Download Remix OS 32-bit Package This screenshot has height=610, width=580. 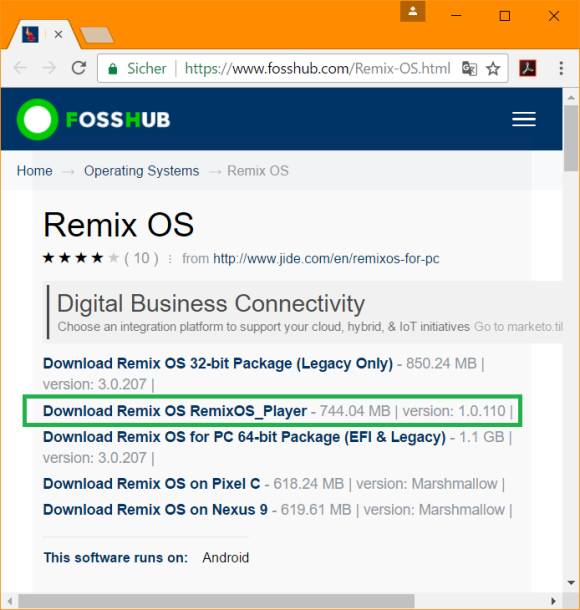click(x=218, y=363)
